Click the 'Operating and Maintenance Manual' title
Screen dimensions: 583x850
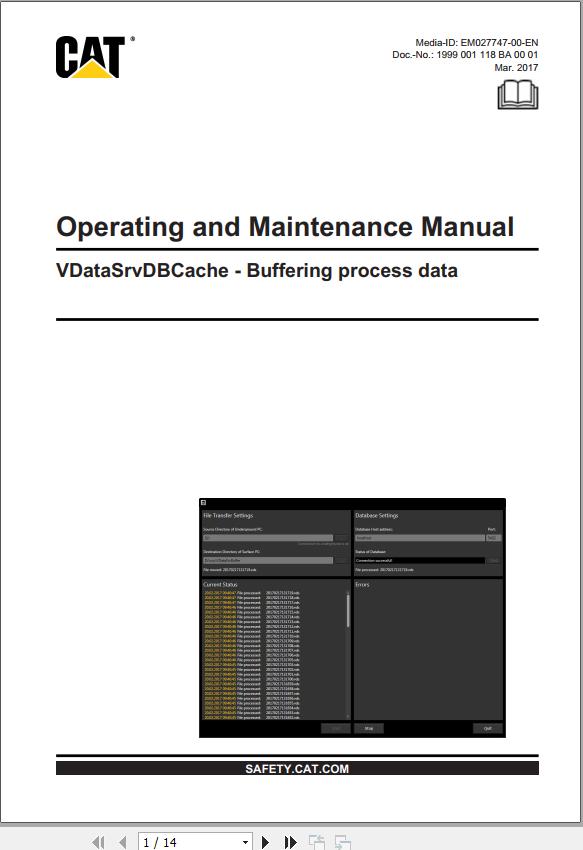click(x=285, y=227)
